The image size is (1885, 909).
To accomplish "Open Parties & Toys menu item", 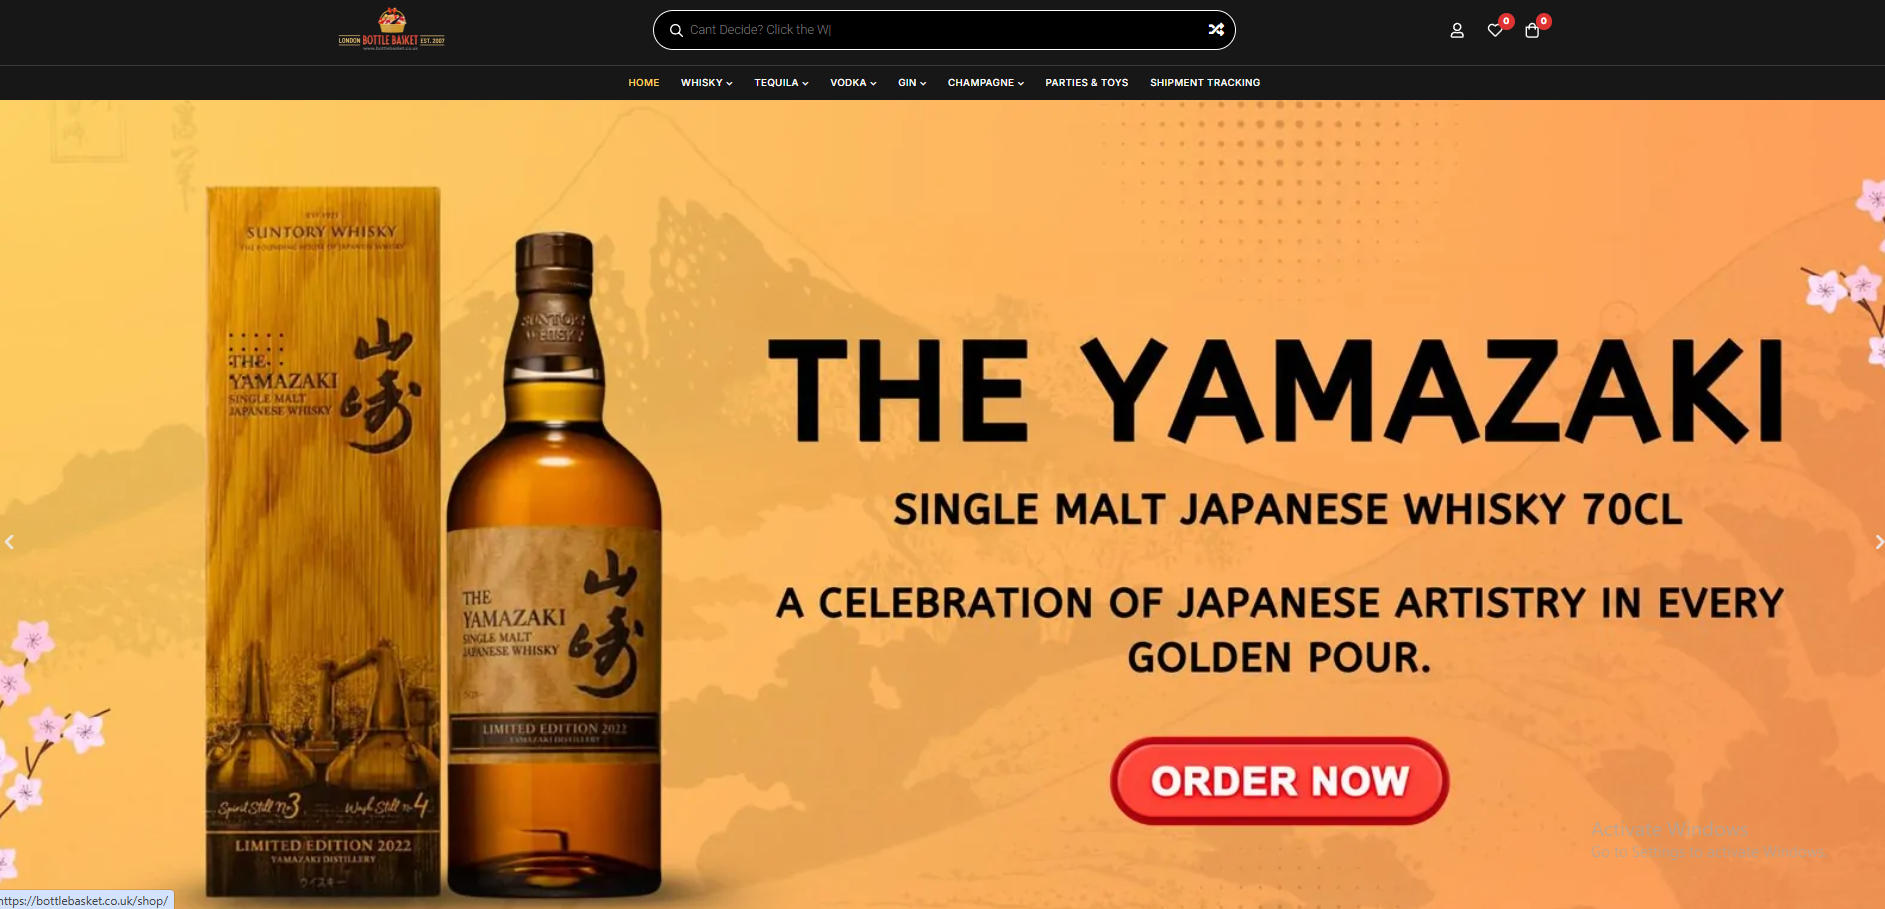I will tap(1086, 83).
